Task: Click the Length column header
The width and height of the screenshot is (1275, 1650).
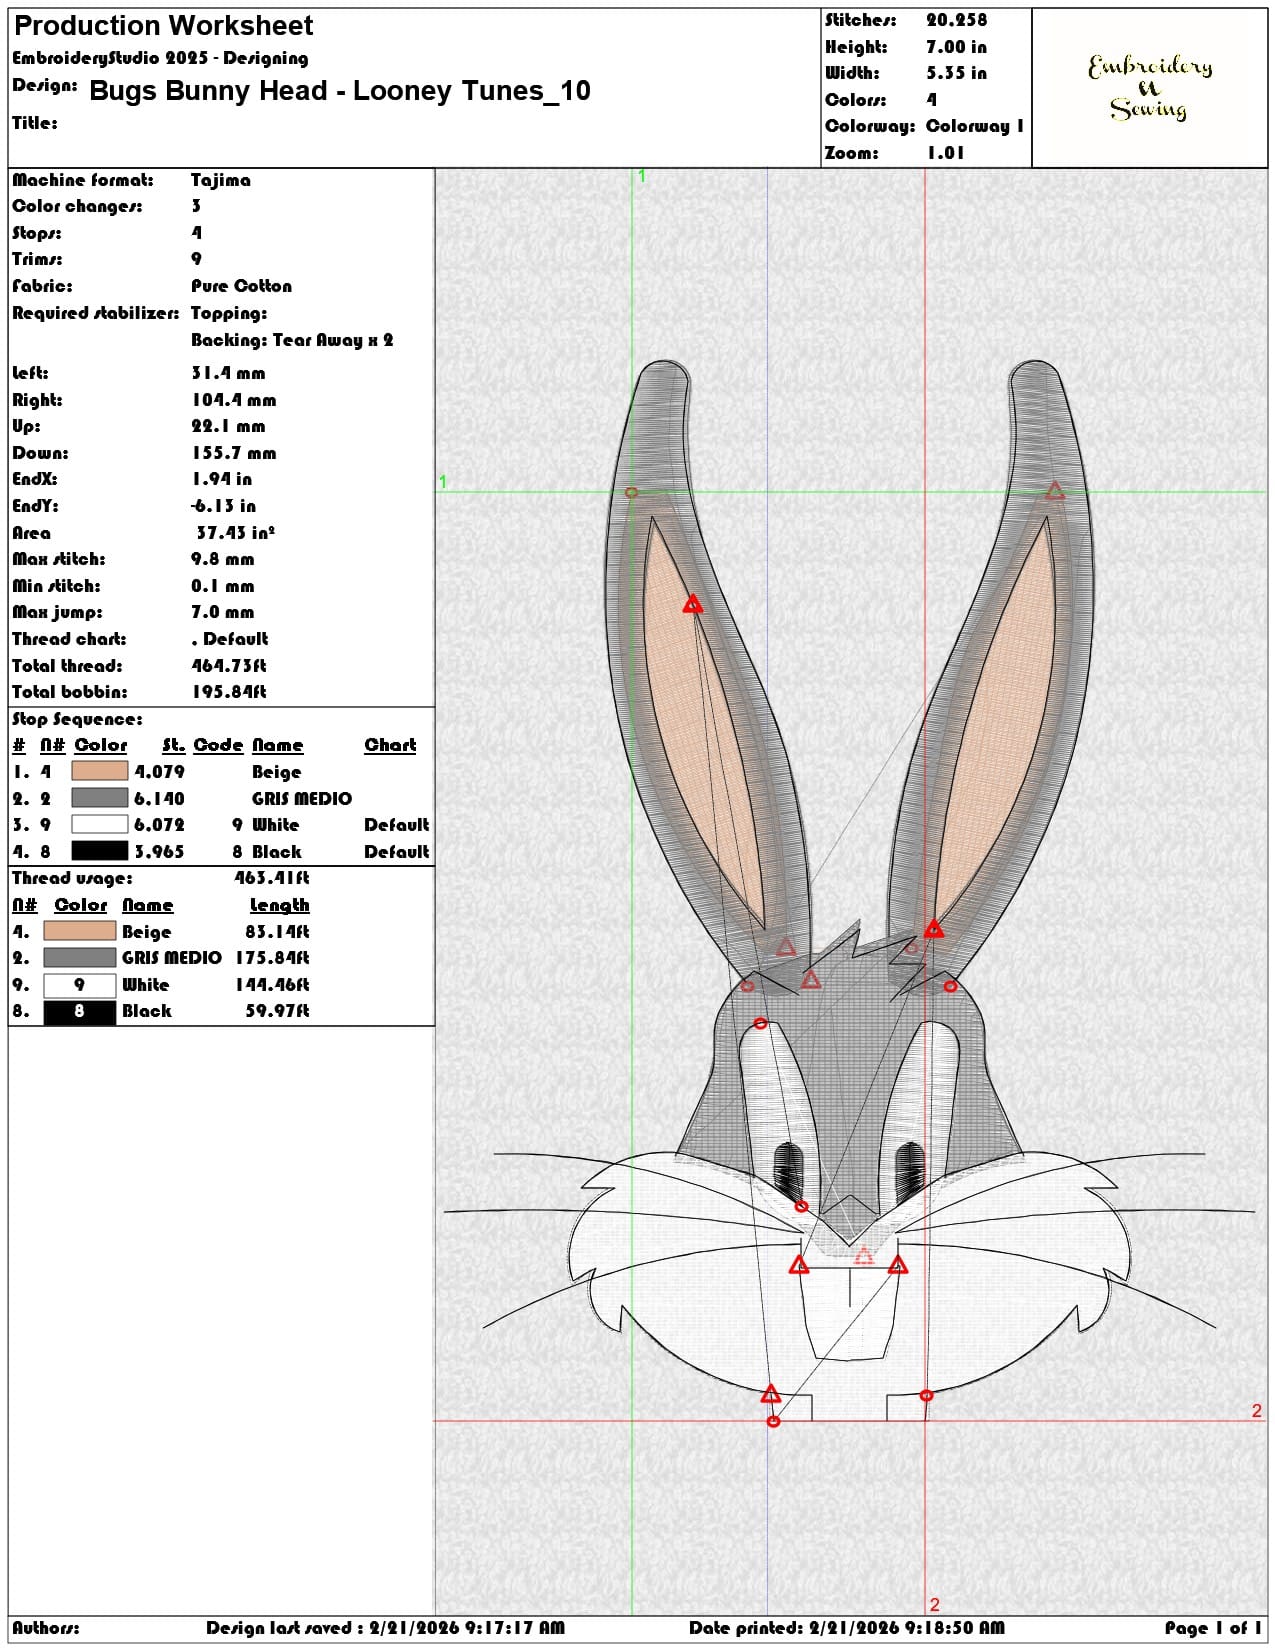Action: 279,905
